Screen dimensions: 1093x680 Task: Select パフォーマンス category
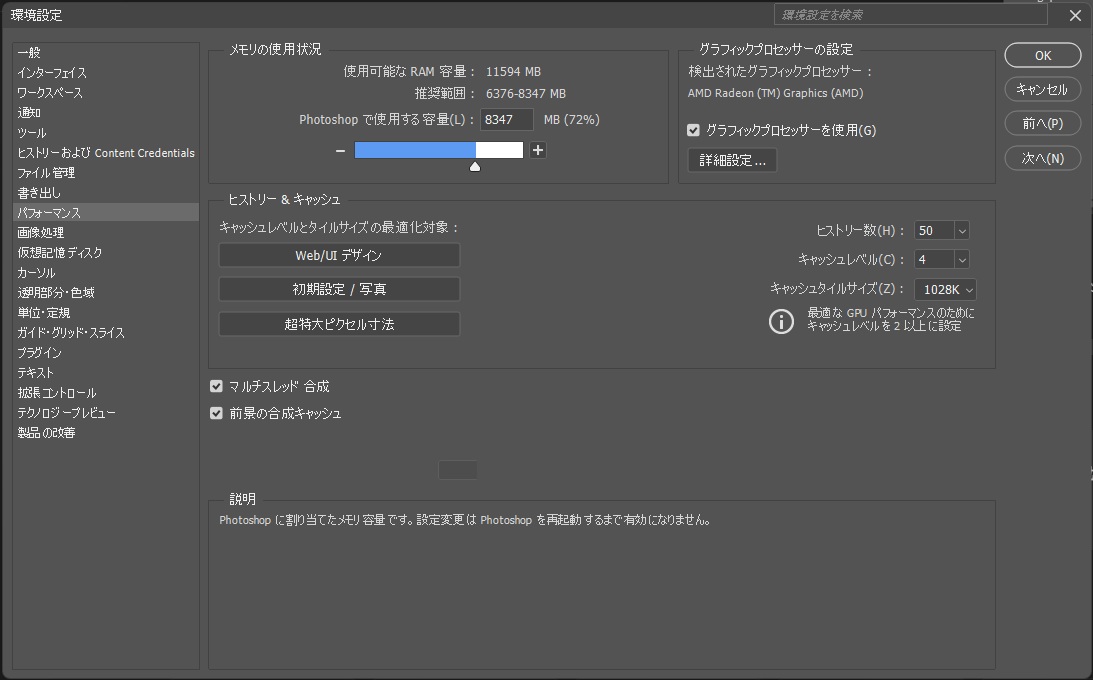tap(106, 212)
